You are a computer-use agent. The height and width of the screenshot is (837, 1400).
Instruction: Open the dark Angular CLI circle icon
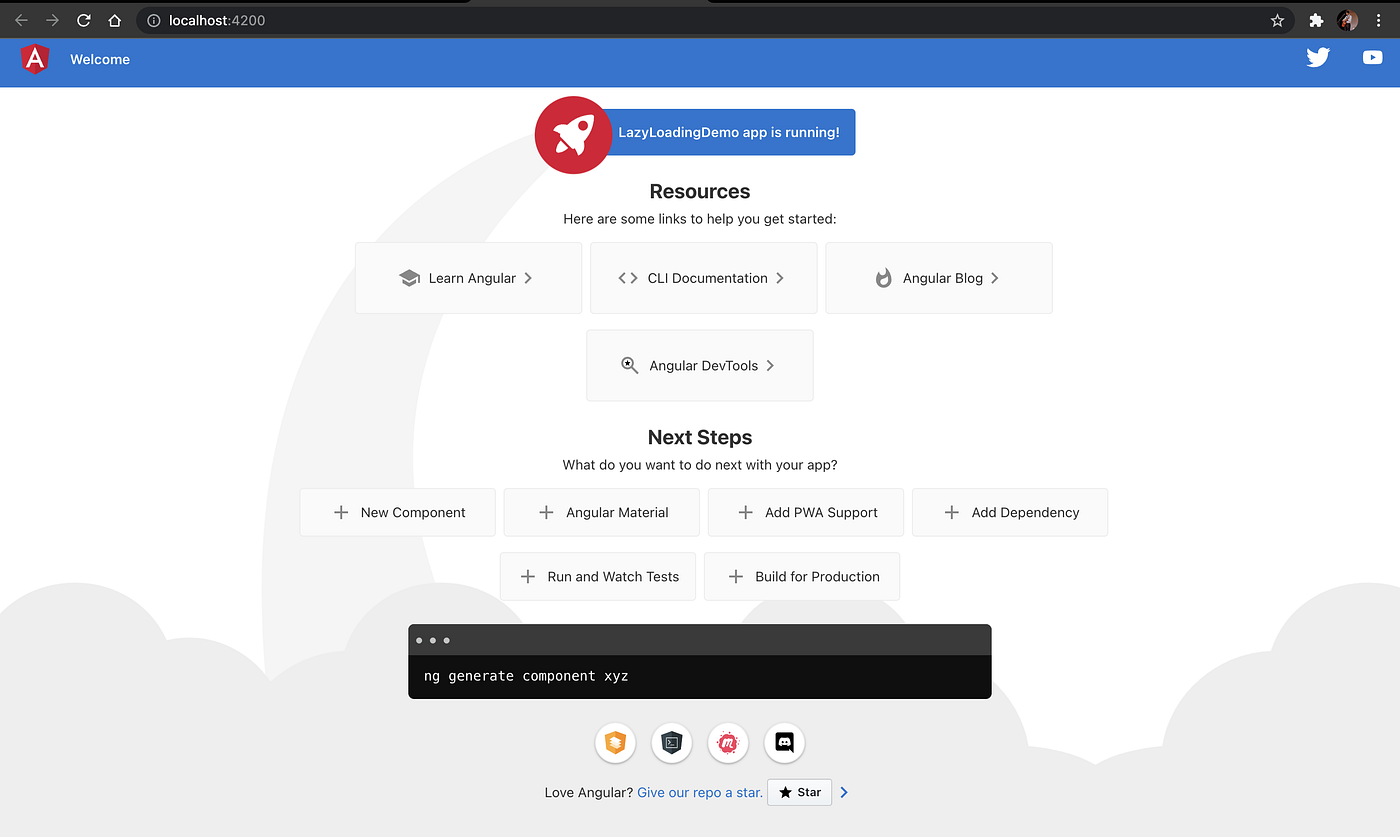[x=672, y=743]
